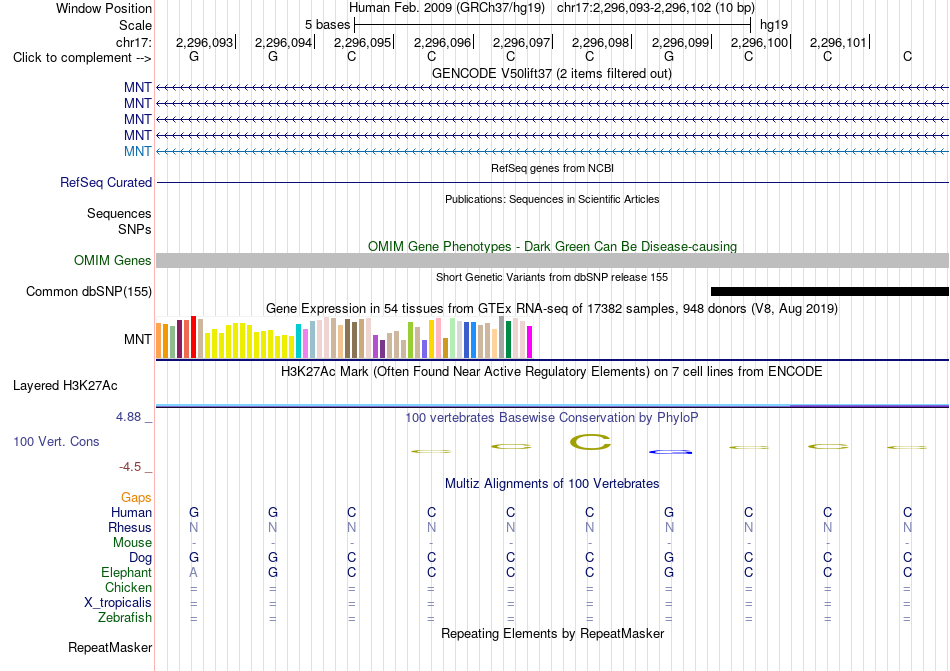Click the SNPs subtrack label
Screen dimensions: 950x671
[135, 230]
